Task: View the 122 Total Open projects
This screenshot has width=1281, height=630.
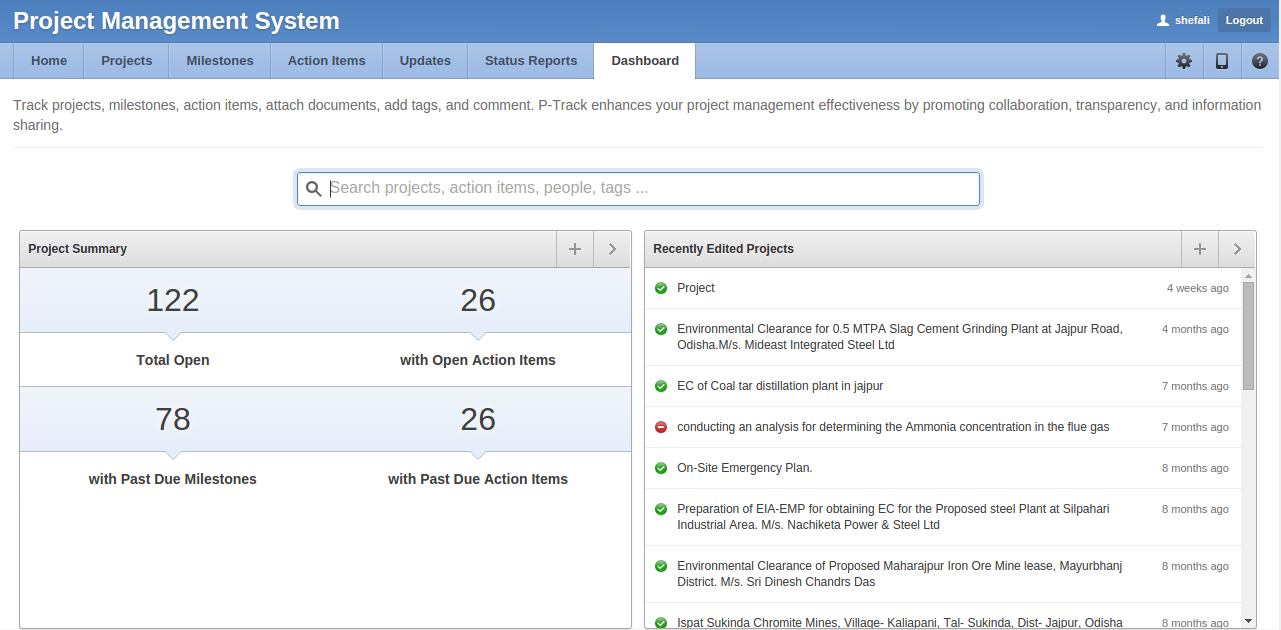Action: click(173, 301)
